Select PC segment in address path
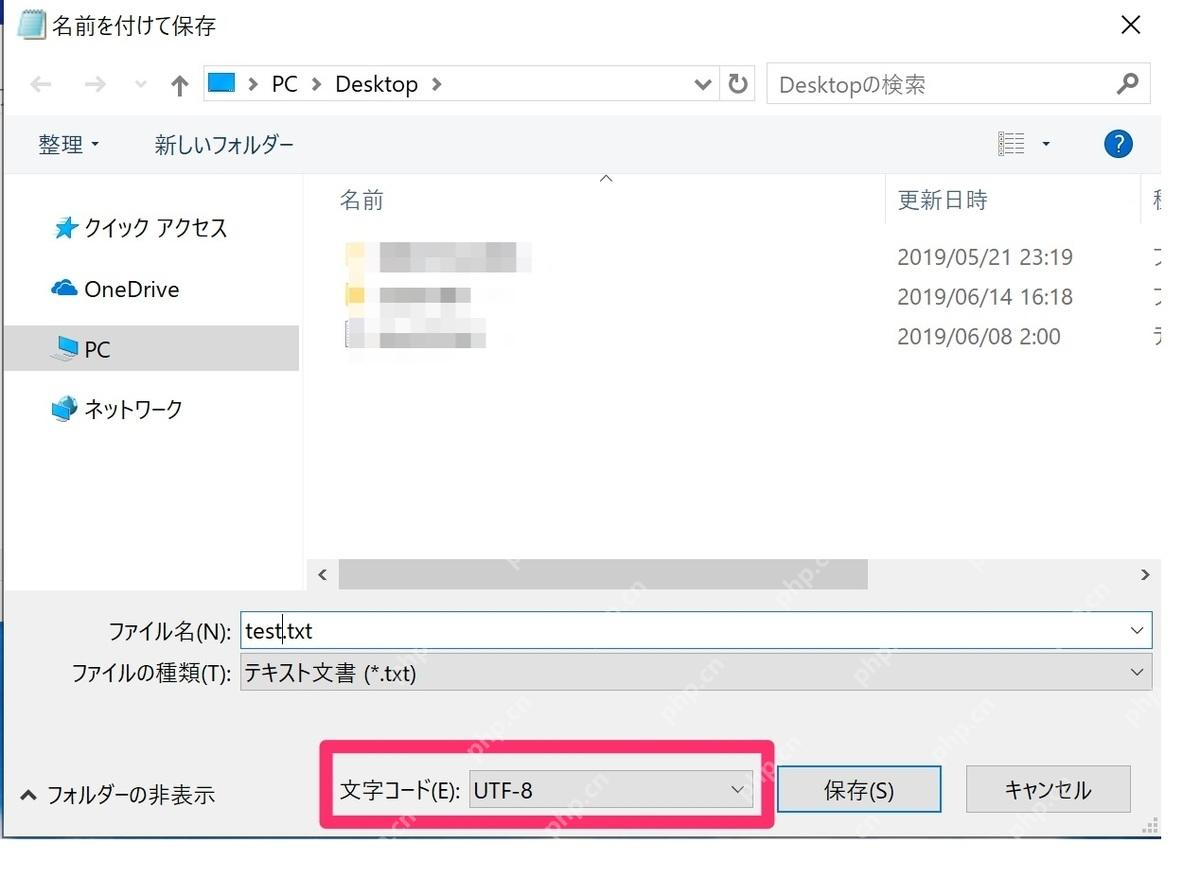The height and width of the screenshot is (878, 1200). coord(285,84)
